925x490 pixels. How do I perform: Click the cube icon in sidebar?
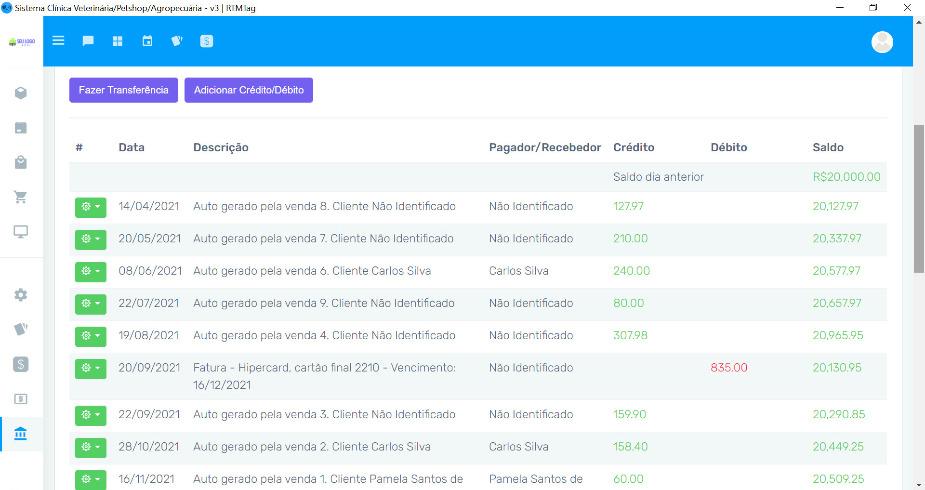(21, 93)
